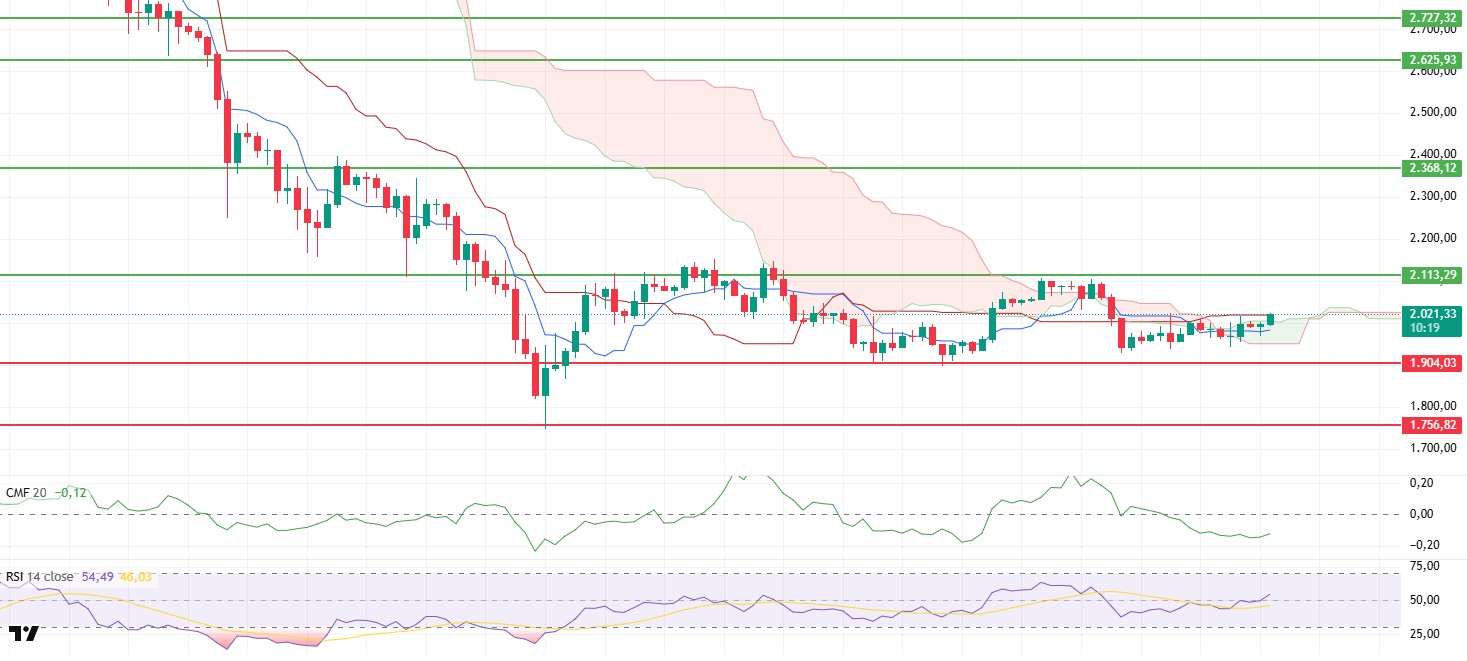1467x661 pixels.
Task: Click the 2.368,12 price level tag
Action: pos(1431,168)
